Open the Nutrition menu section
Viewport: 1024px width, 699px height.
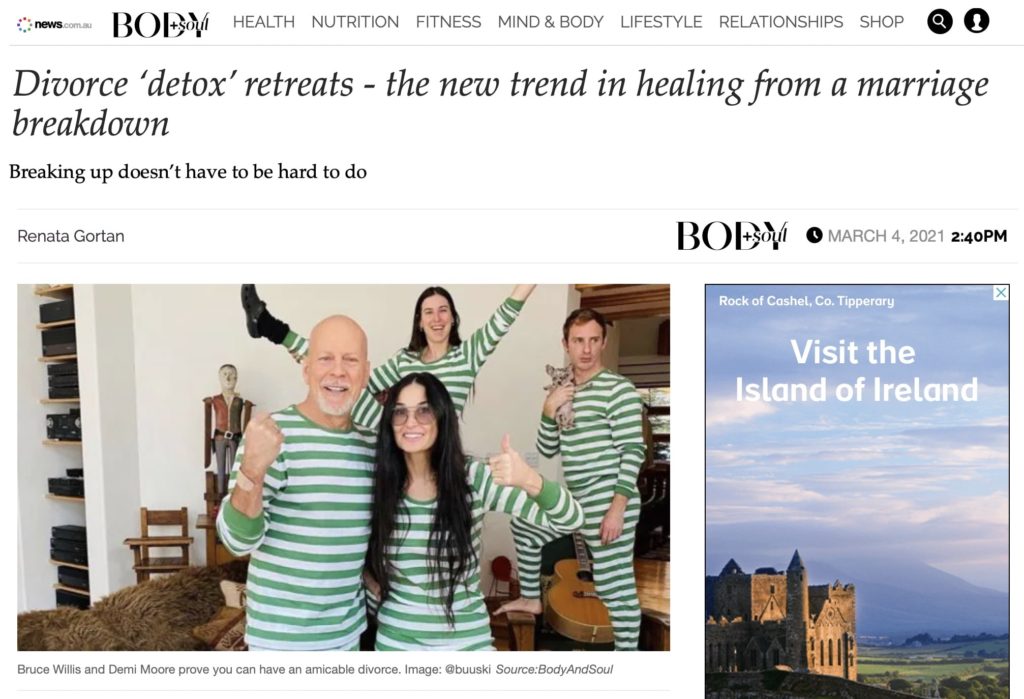click(355, 22)
